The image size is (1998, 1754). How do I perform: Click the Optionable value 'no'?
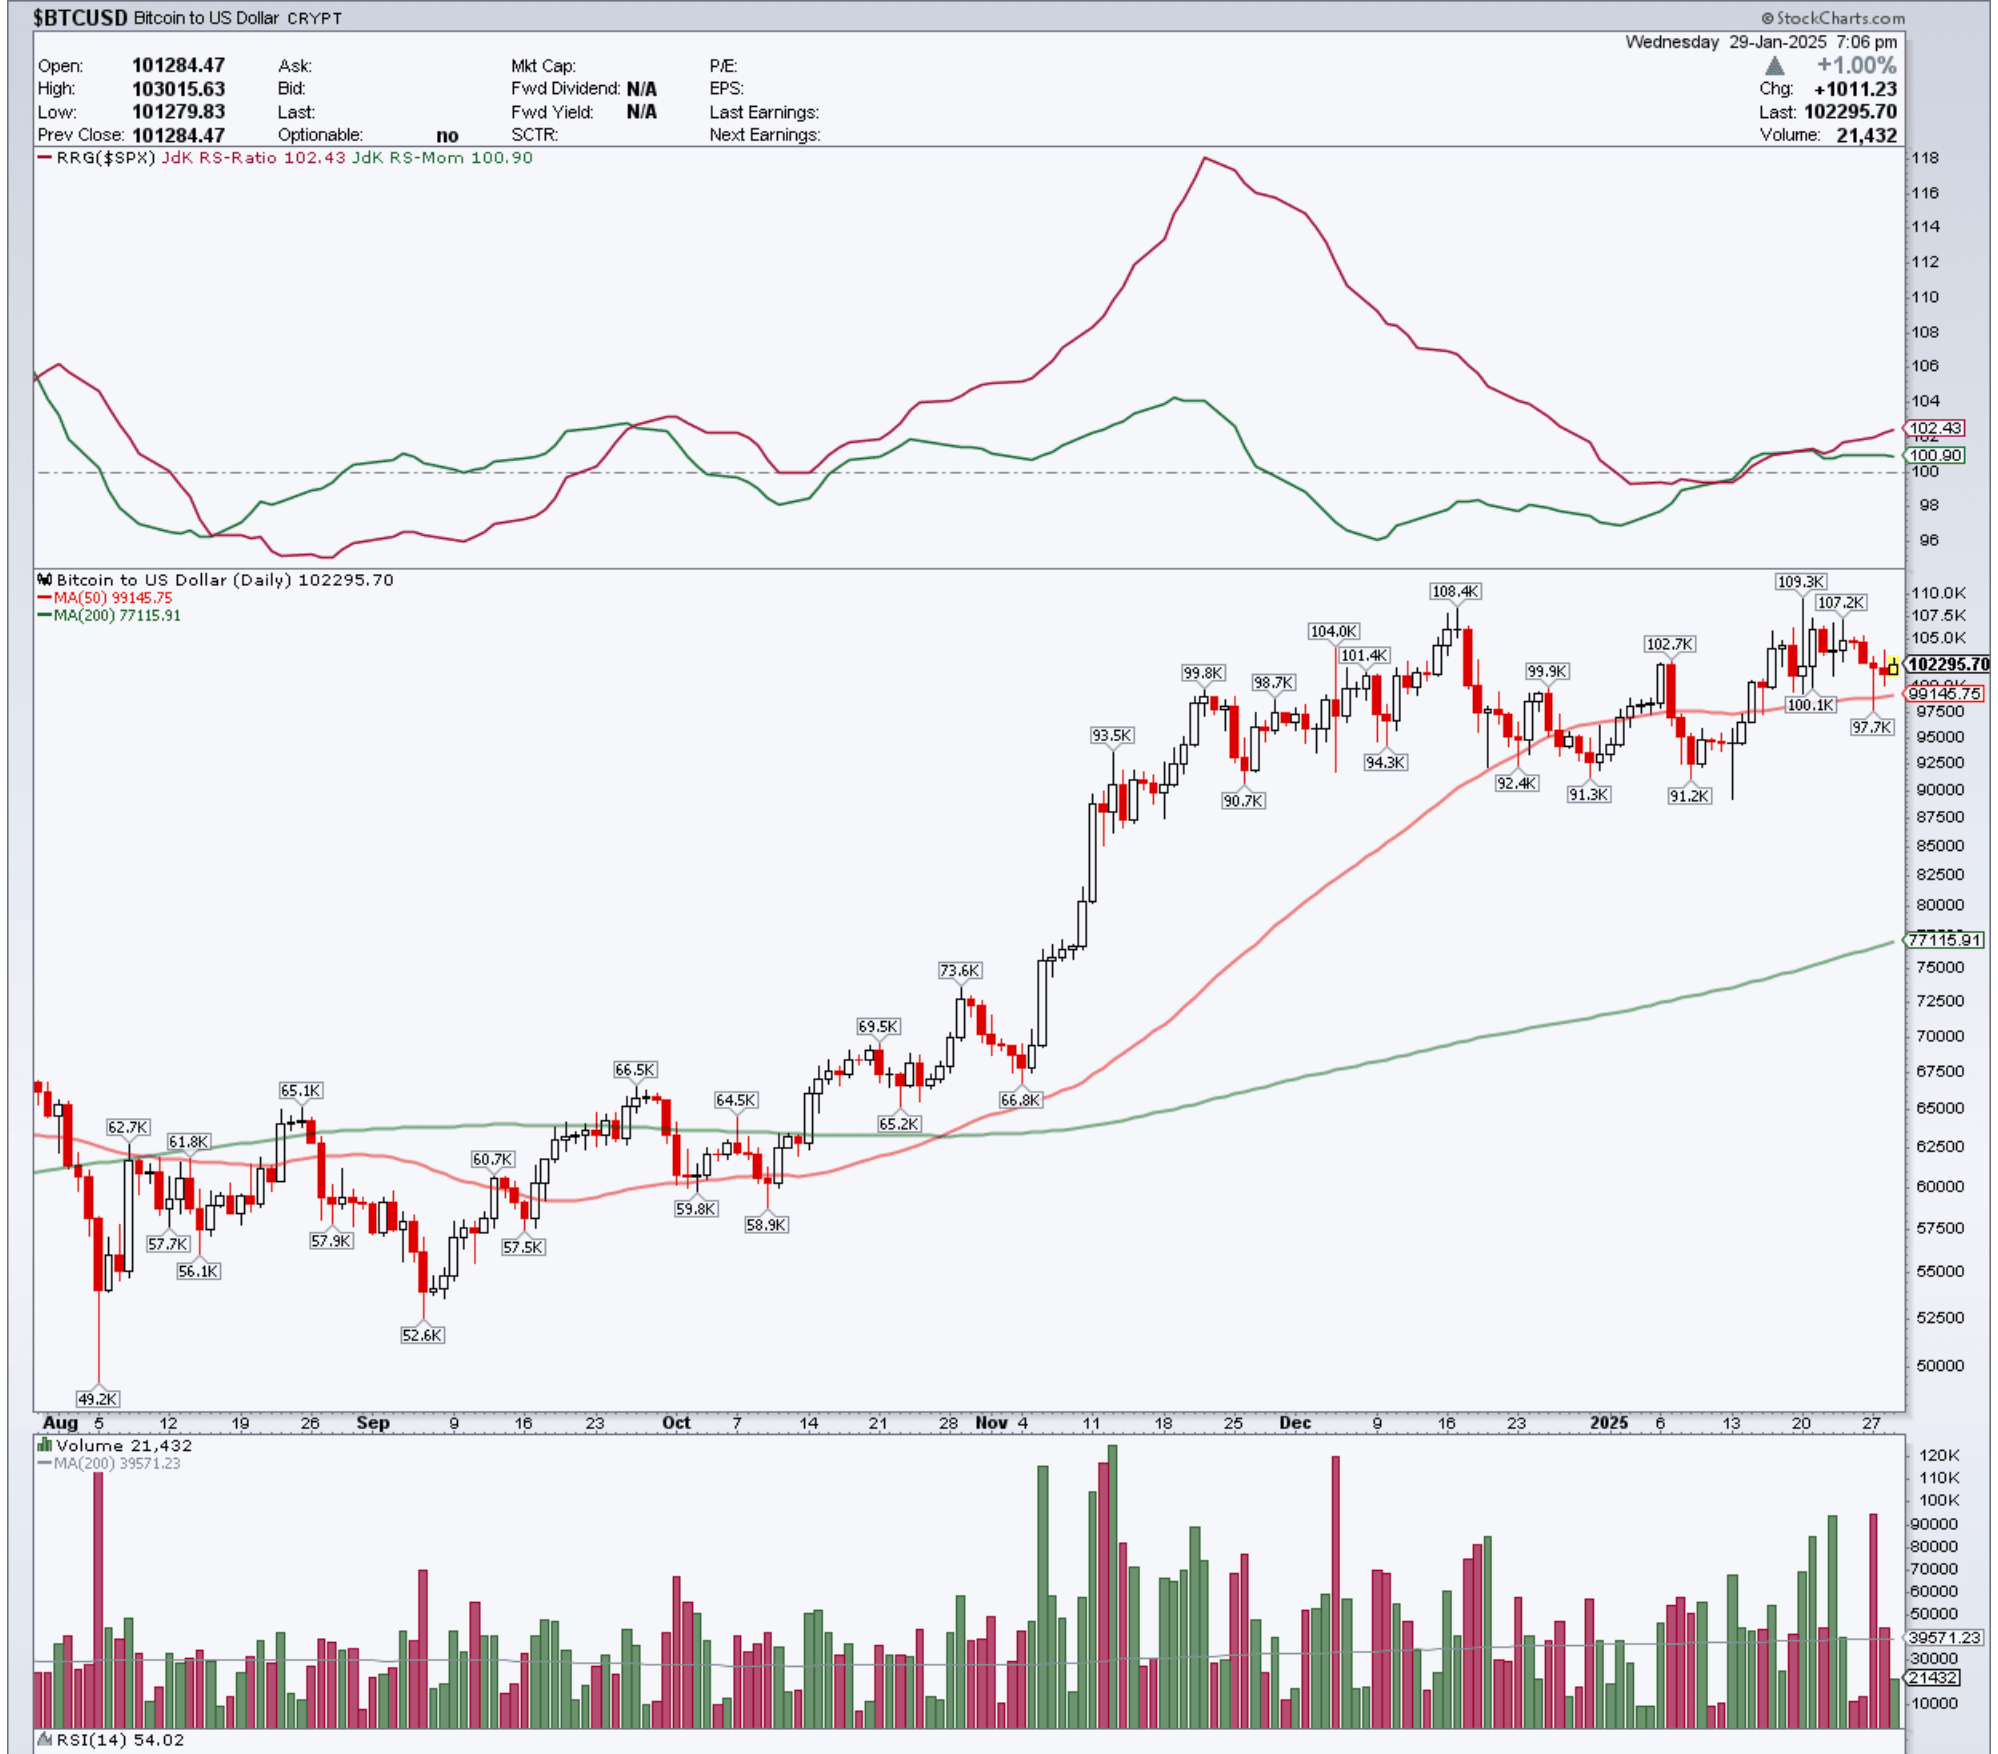(x=447, y=135)
